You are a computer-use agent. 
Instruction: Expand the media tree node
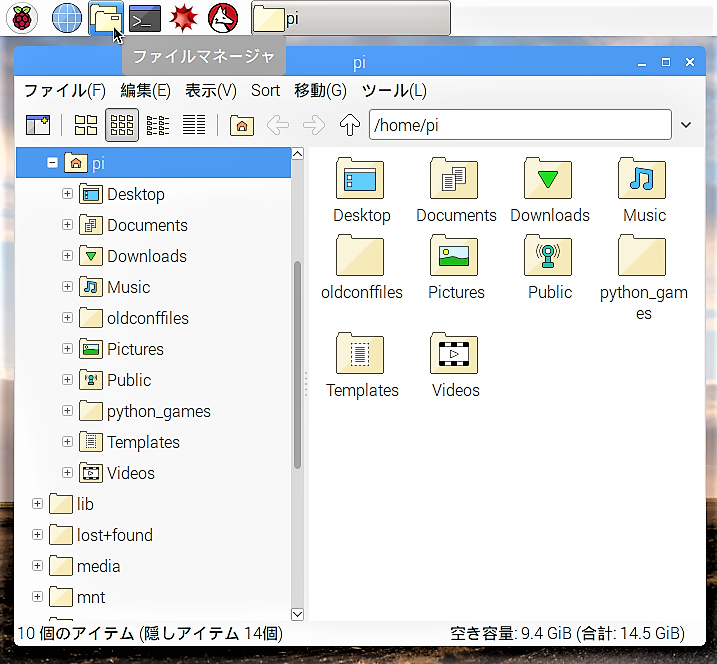tap(37, 566)
